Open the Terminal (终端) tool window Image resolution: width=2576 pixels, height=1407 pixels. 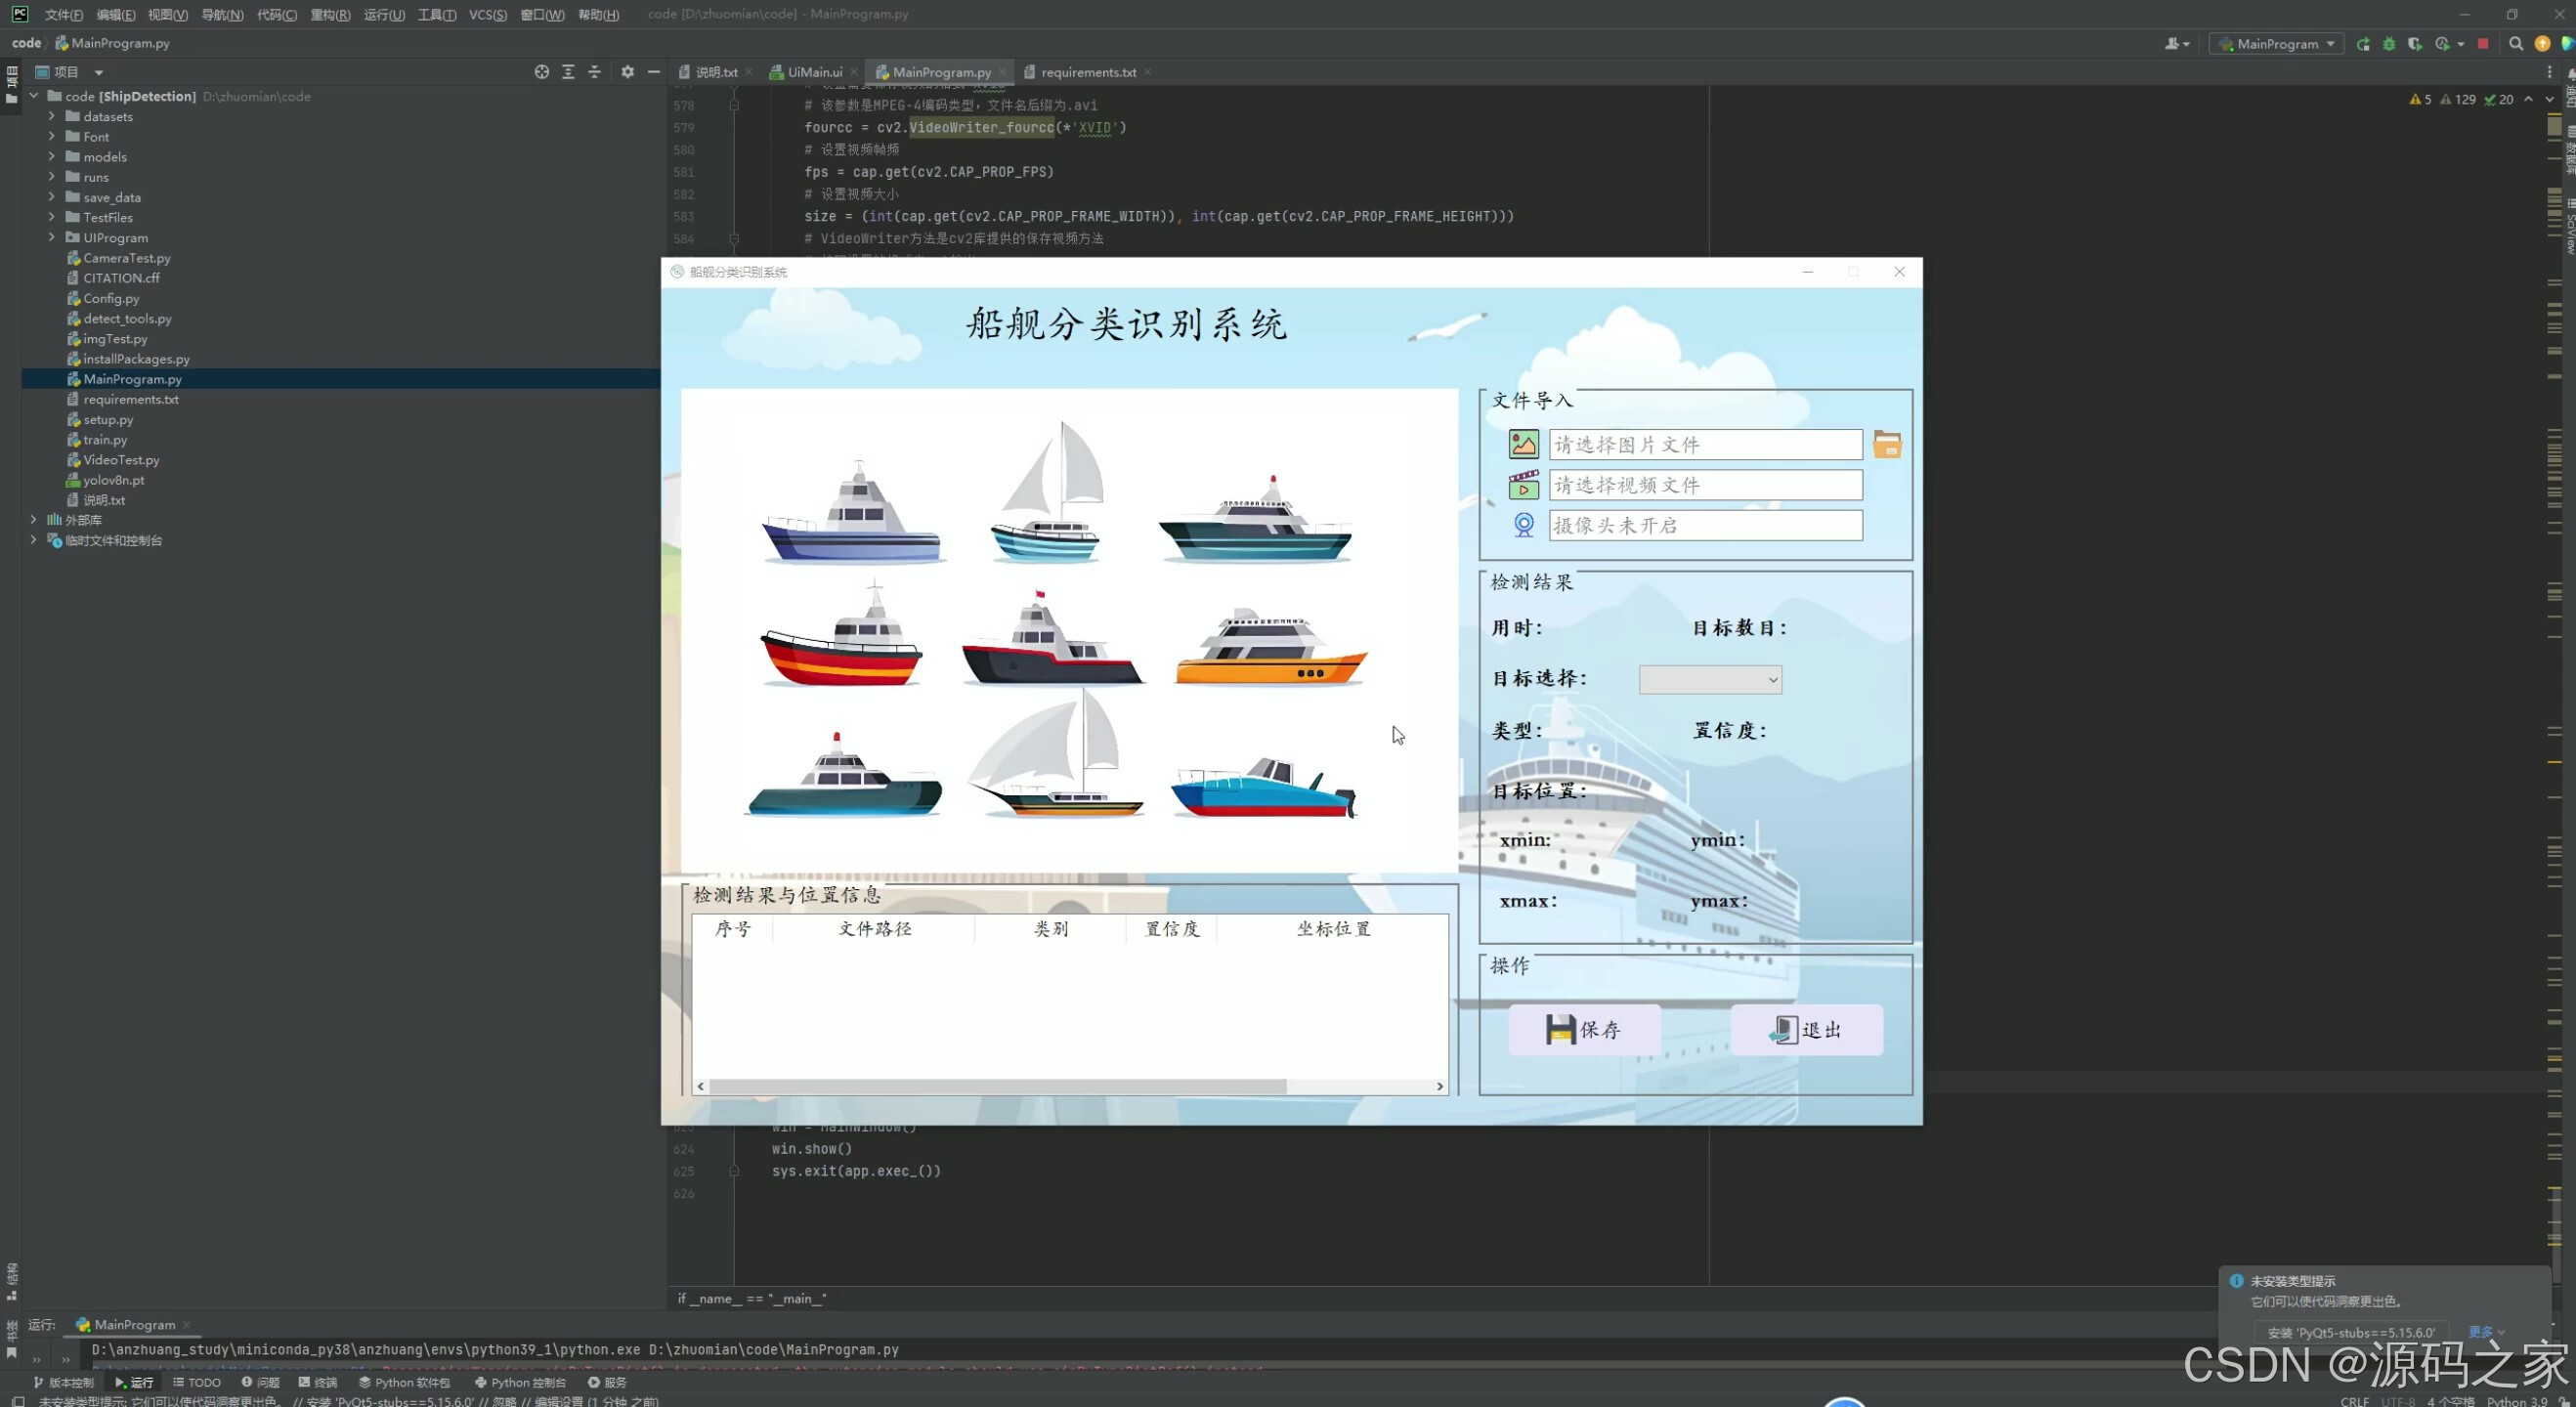(318, 1382)
